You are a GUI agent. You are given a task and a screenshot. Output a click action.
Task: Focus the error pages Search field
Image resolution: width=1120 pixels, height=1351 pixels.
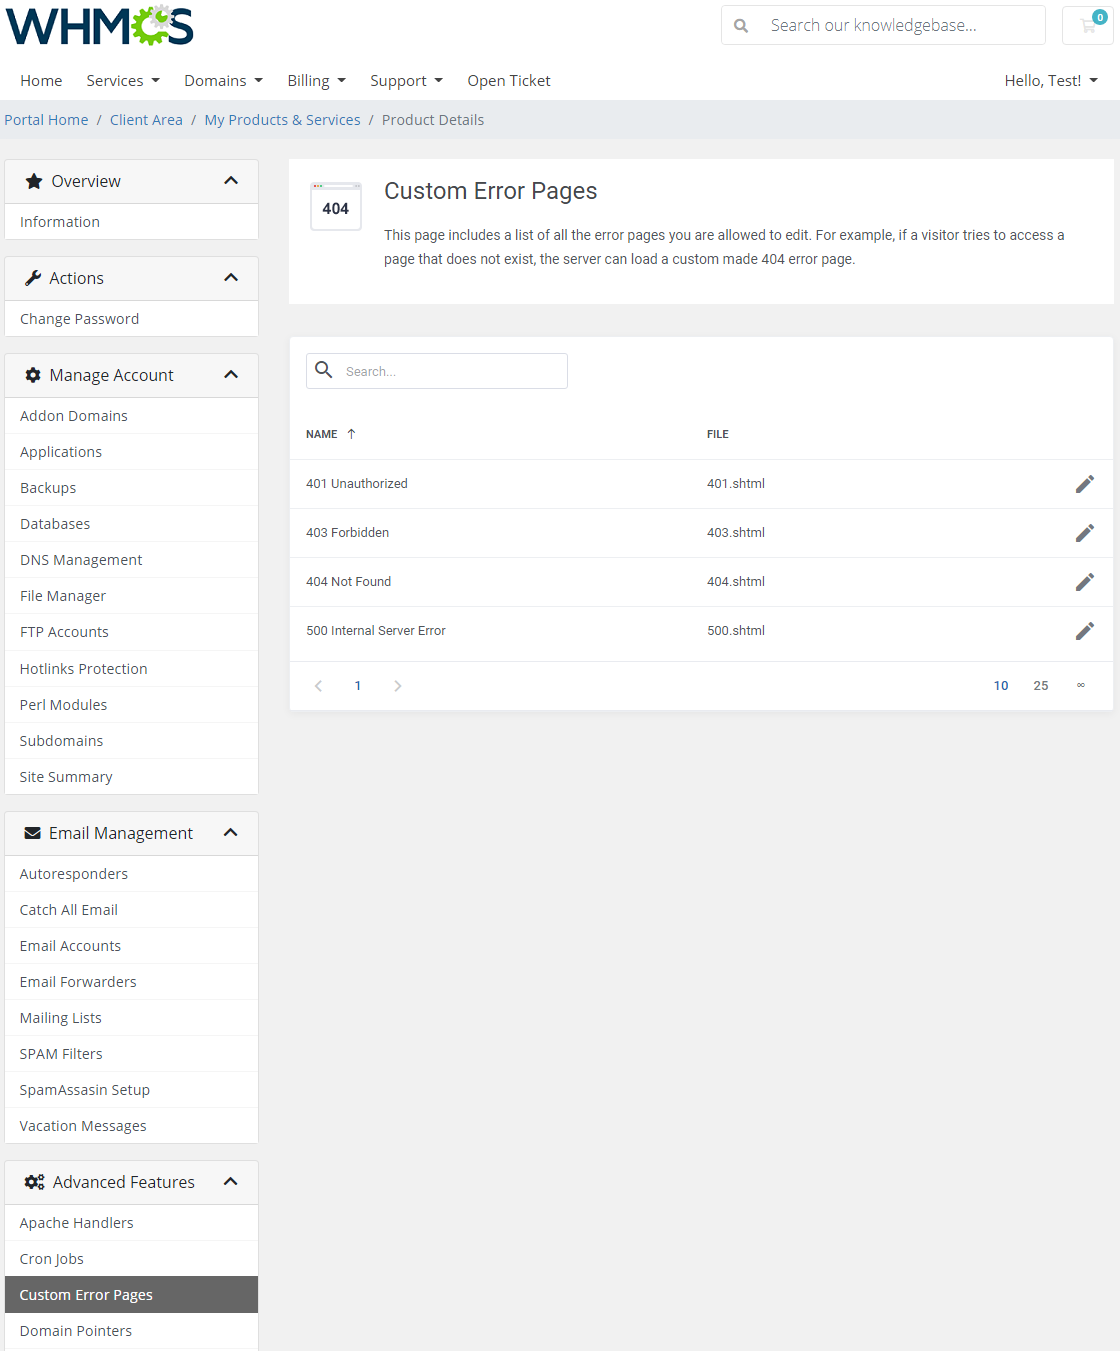pyautogui.click(x=437, y=371)
